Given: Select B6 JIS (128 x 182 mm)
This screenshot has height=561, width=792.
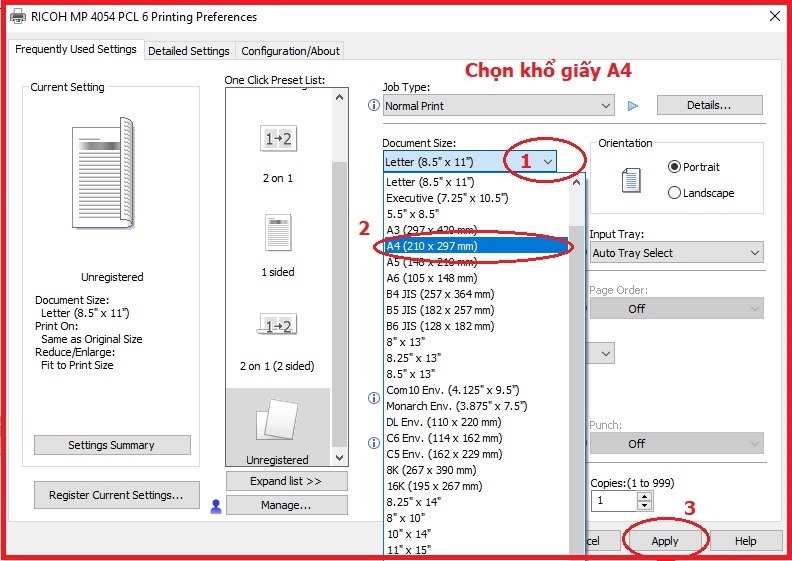Looking at the screenshot, I should pos(476,326).
